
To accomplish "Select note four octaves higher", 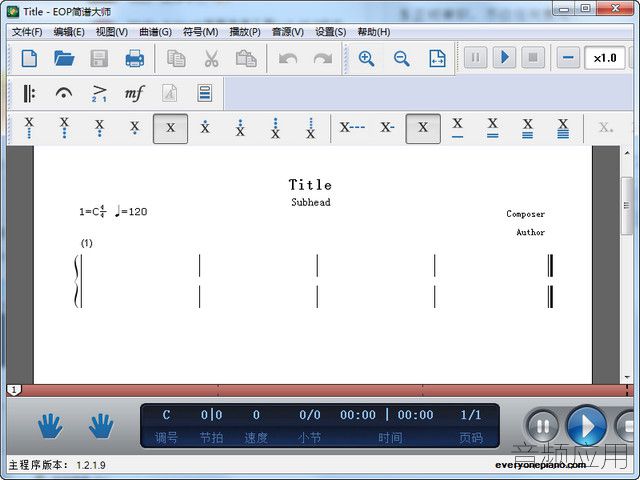I will click(x=311, y=128).
